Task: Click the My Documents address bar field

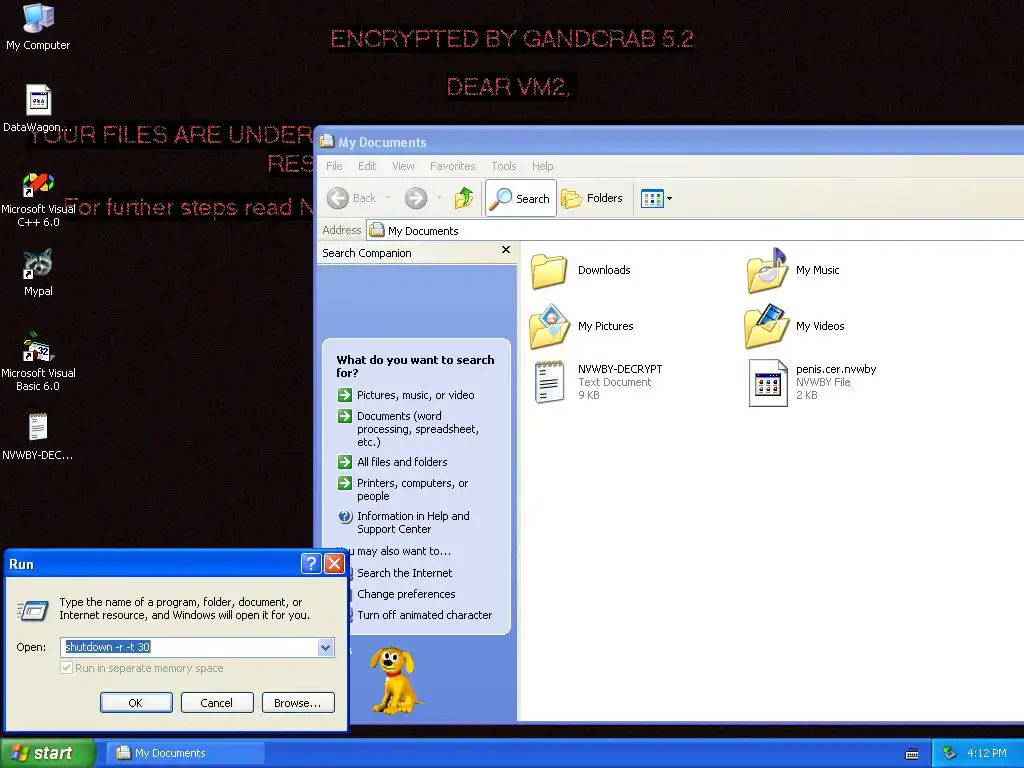Action: (x=695, y=230)
